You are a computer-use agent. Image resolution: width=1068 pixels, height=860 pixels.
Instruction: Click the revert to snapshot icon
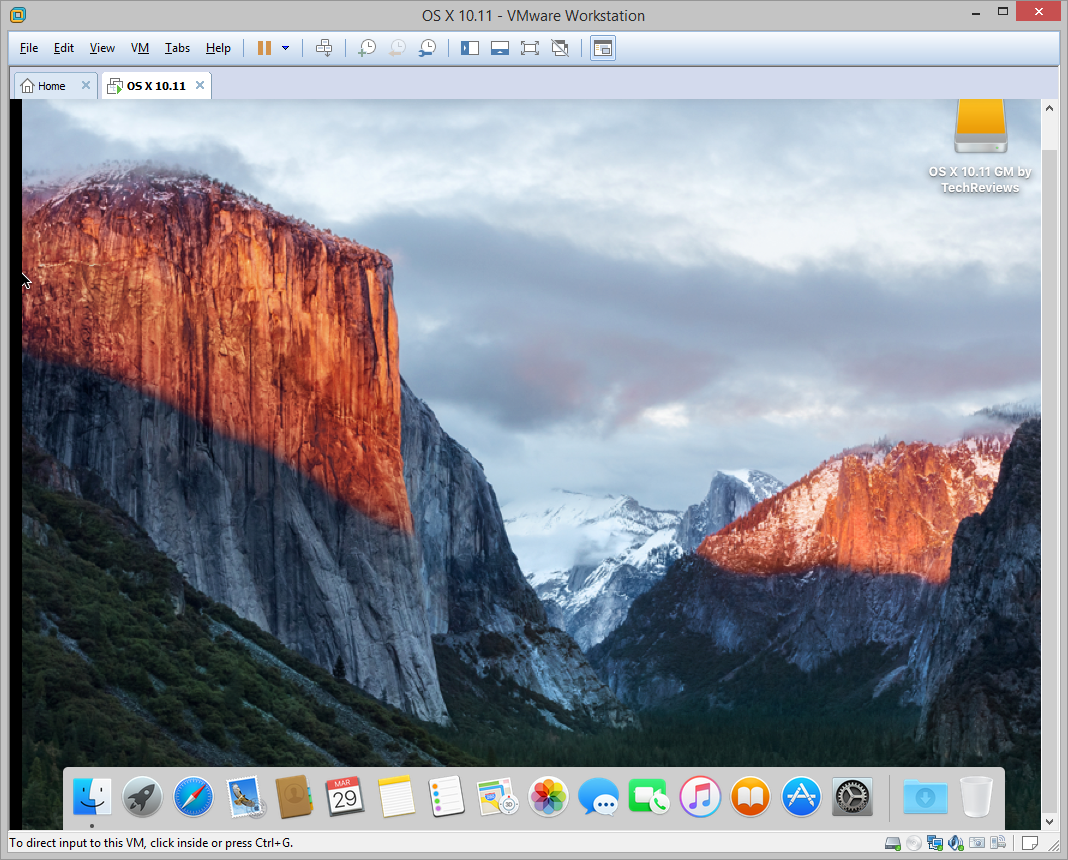tap(397, 48)
